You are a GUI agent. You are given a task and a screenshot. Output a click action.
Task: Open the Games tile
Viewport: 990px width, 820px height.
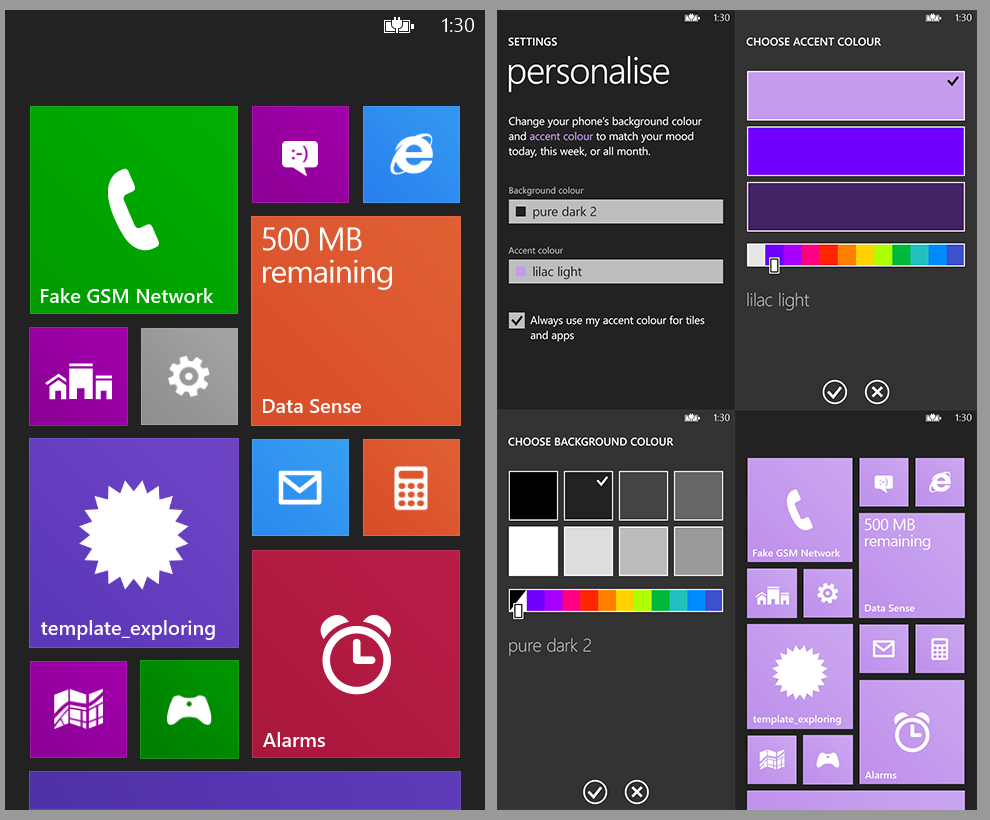(189, 709)
